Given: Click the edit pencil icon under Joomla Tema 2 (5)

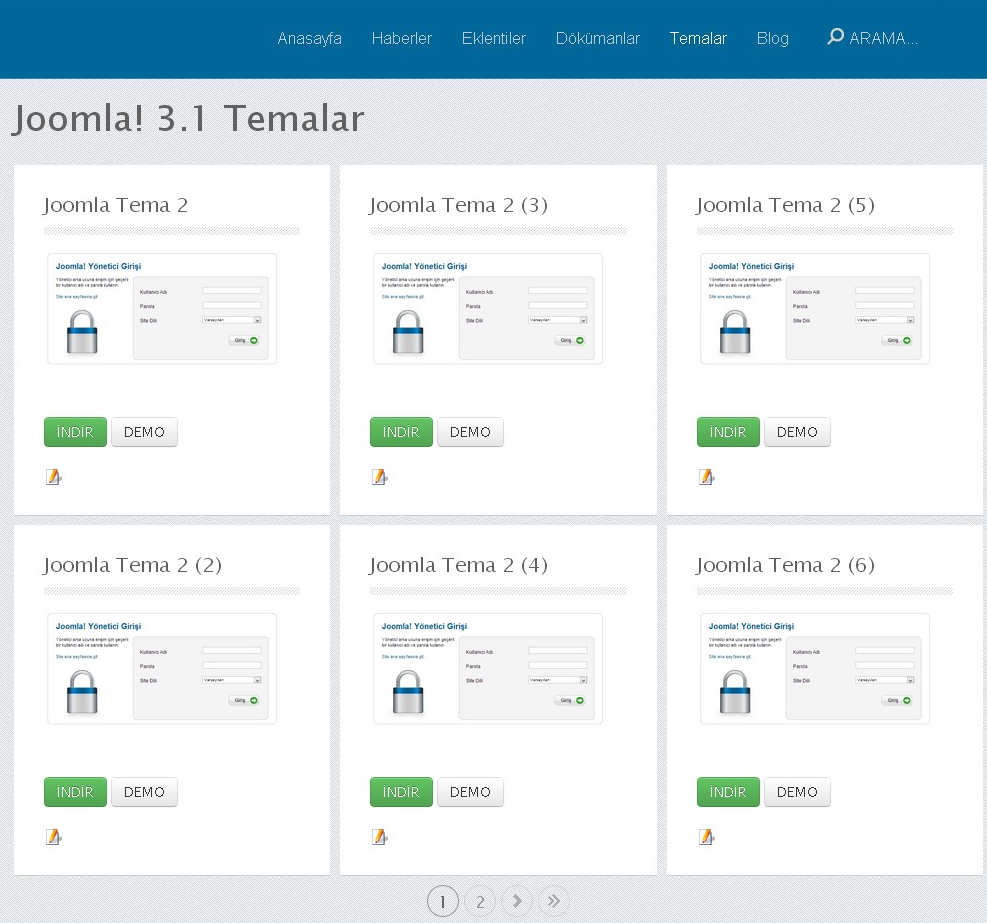Looking at the screenshot, I should [x=707, y=477].
